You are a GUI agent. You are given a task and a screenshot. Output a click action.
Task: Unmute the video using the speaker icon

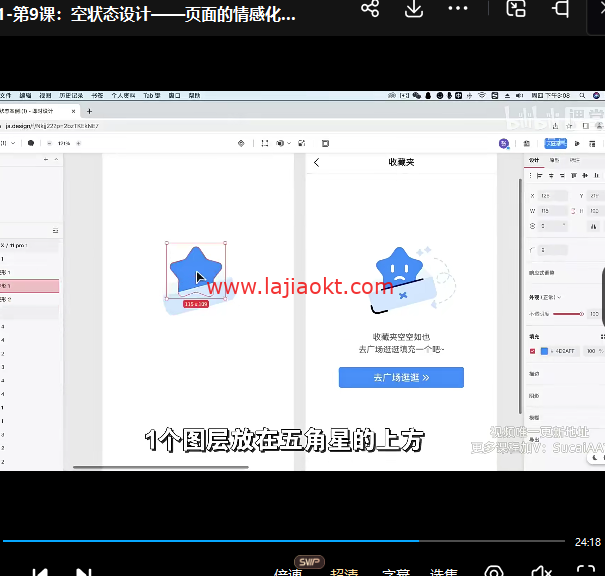(x=541, y=571)
